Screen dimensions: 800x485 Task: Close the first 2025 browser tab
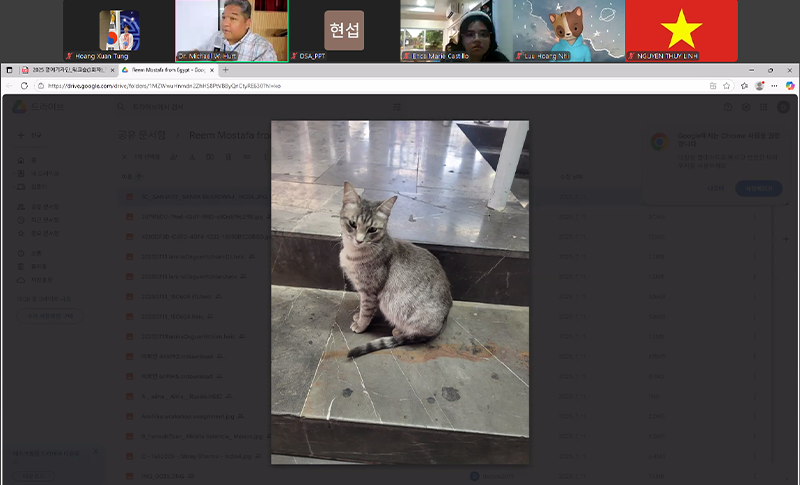(113, 70)
